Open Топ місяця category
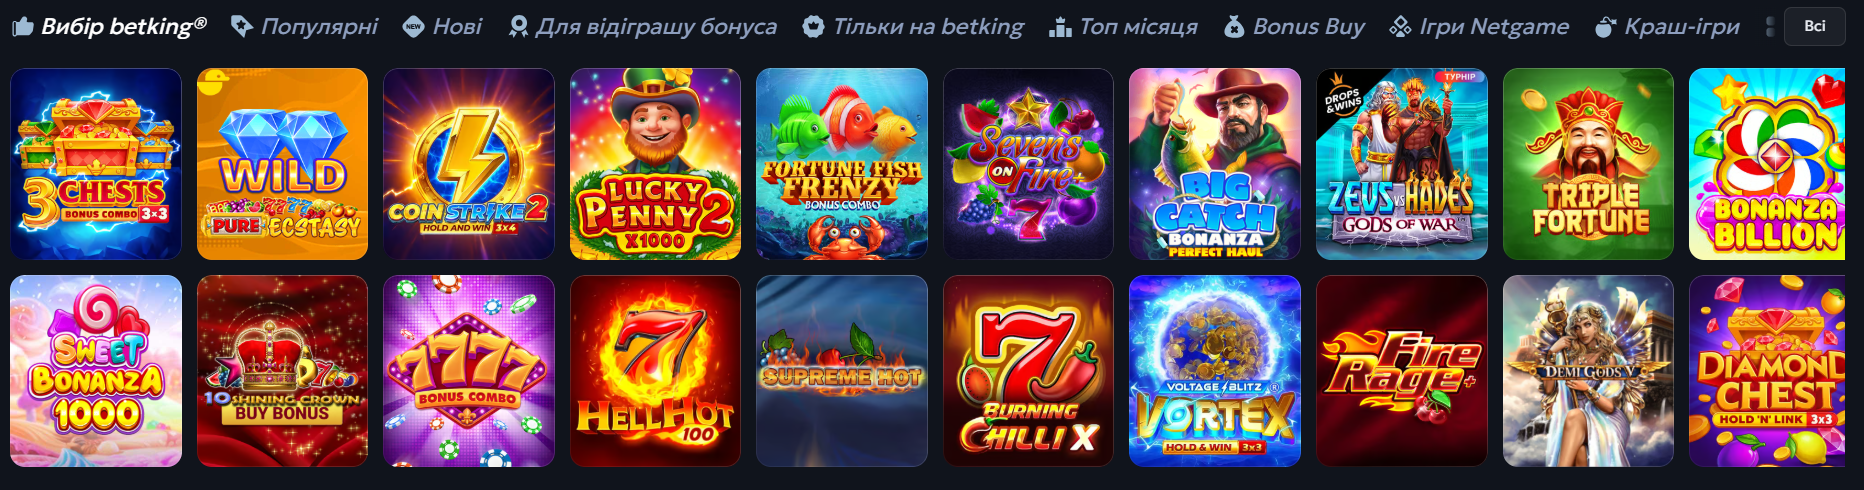This screenshot has height=490, width=1864. coord(1123,27)
